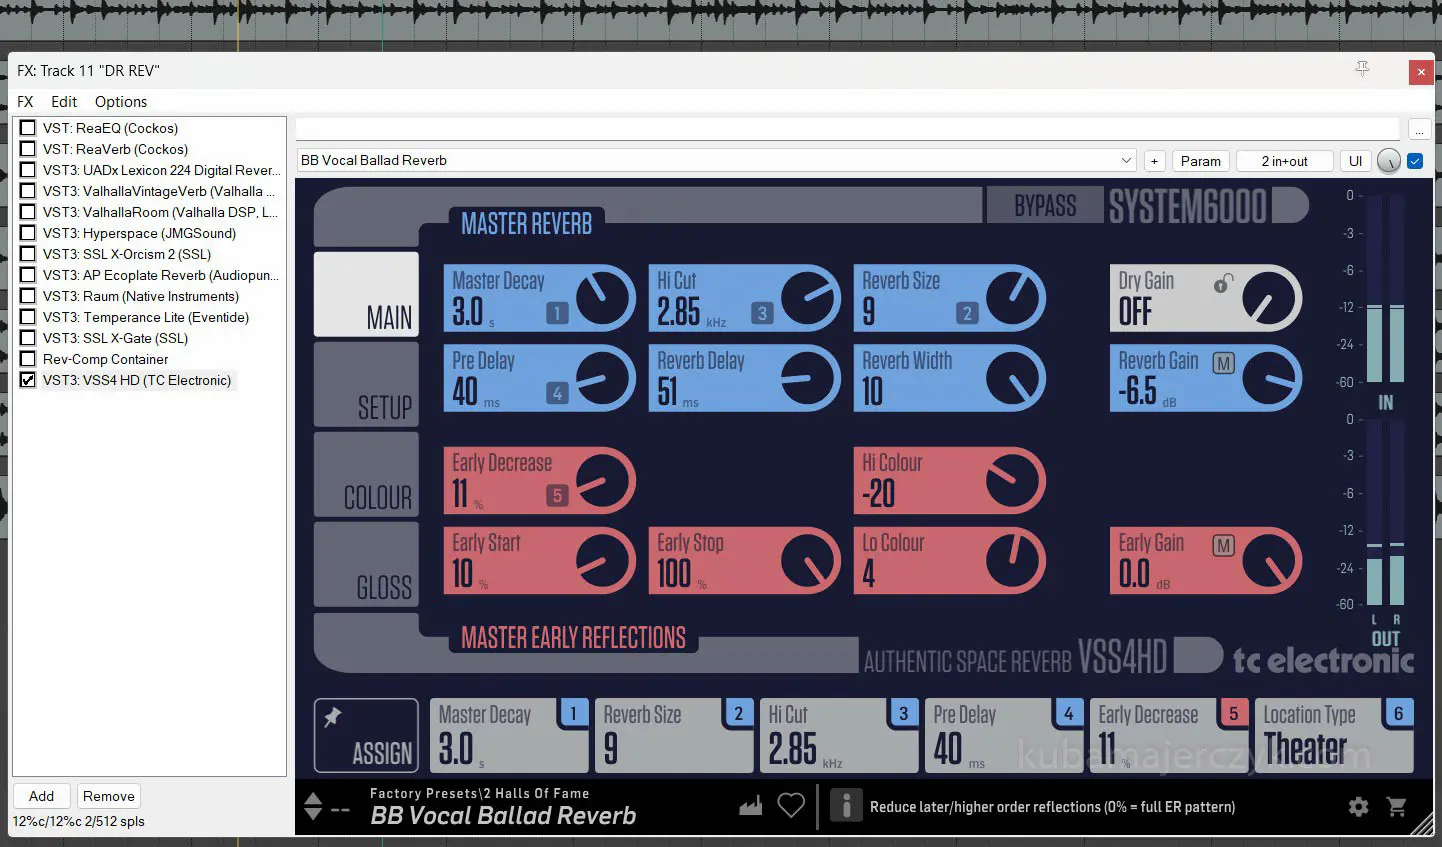Open the plugin settings gear icon

coord(1357,806)
